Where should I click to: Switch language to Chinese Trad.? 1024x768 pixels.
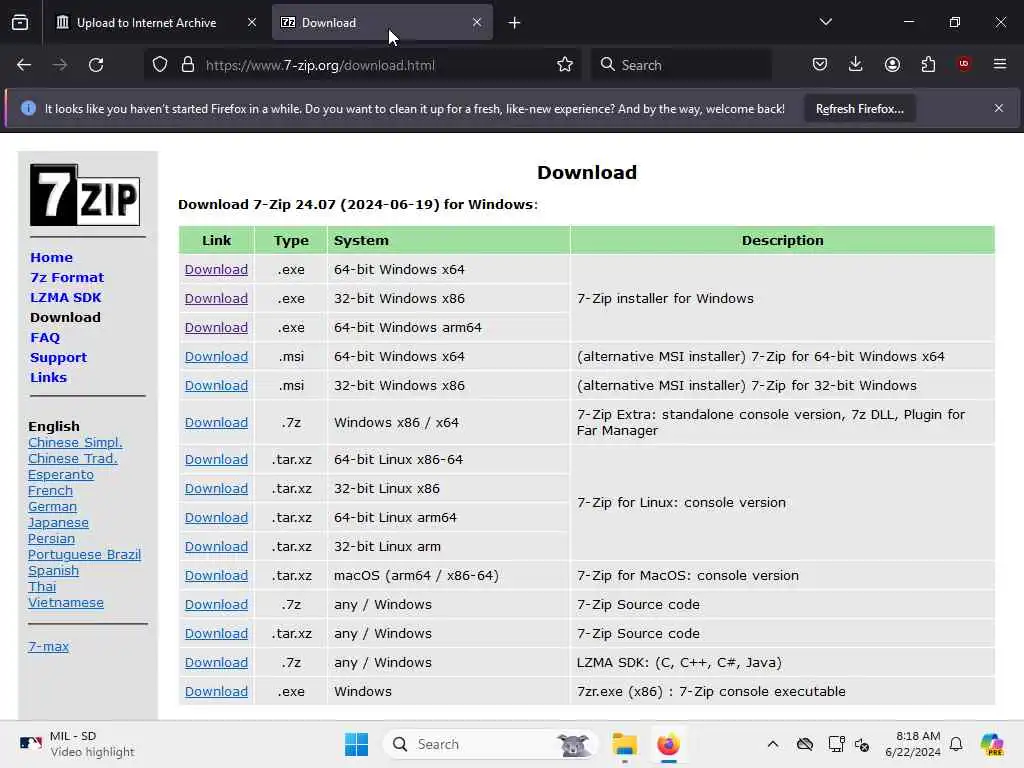(x=72, y=458)
